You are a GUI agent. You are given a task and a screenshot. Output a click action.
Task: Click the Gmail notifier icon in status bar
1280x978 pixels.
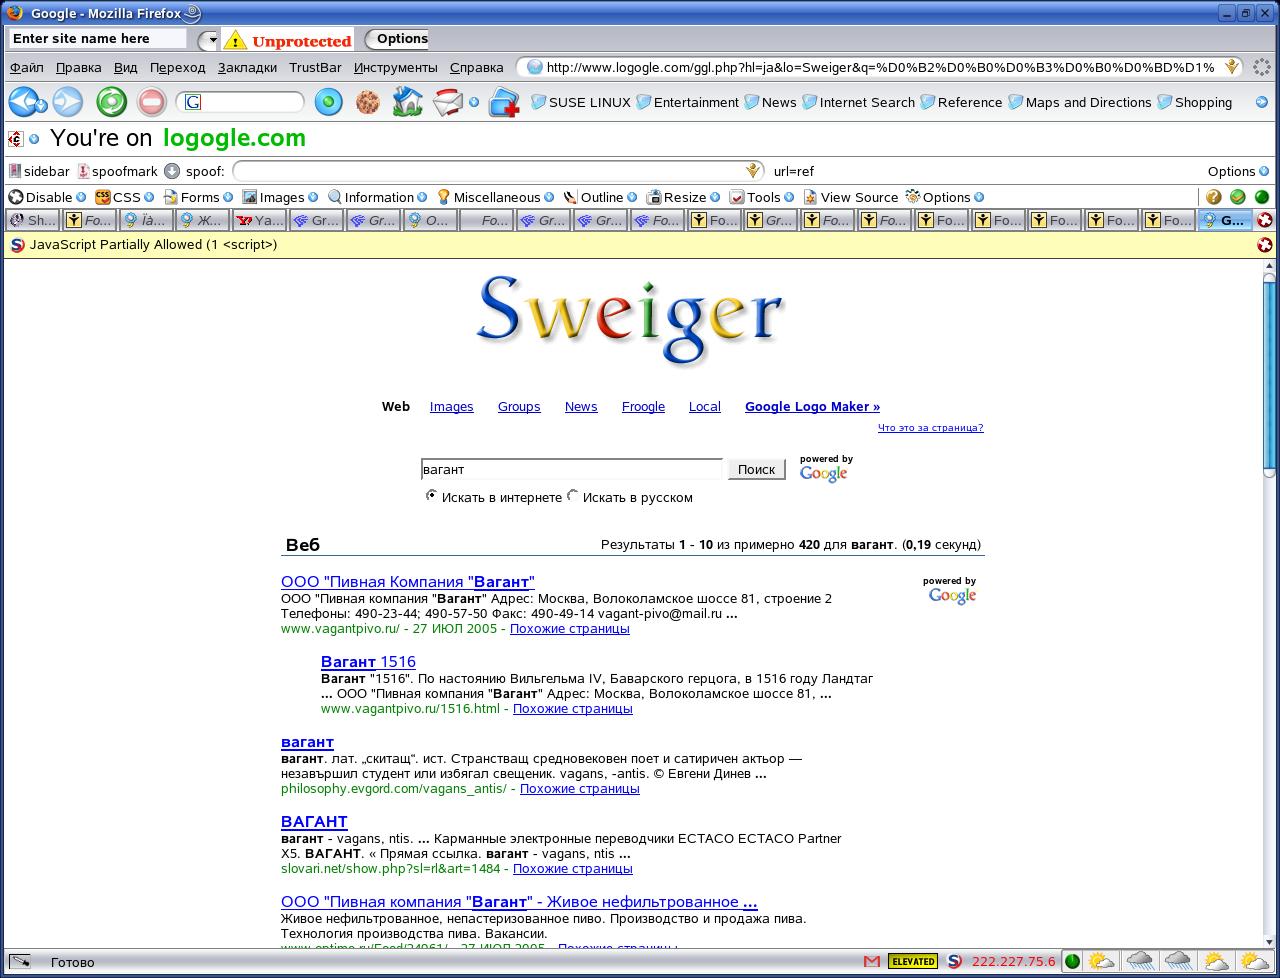pyautogui.click(x=871, y=961)
